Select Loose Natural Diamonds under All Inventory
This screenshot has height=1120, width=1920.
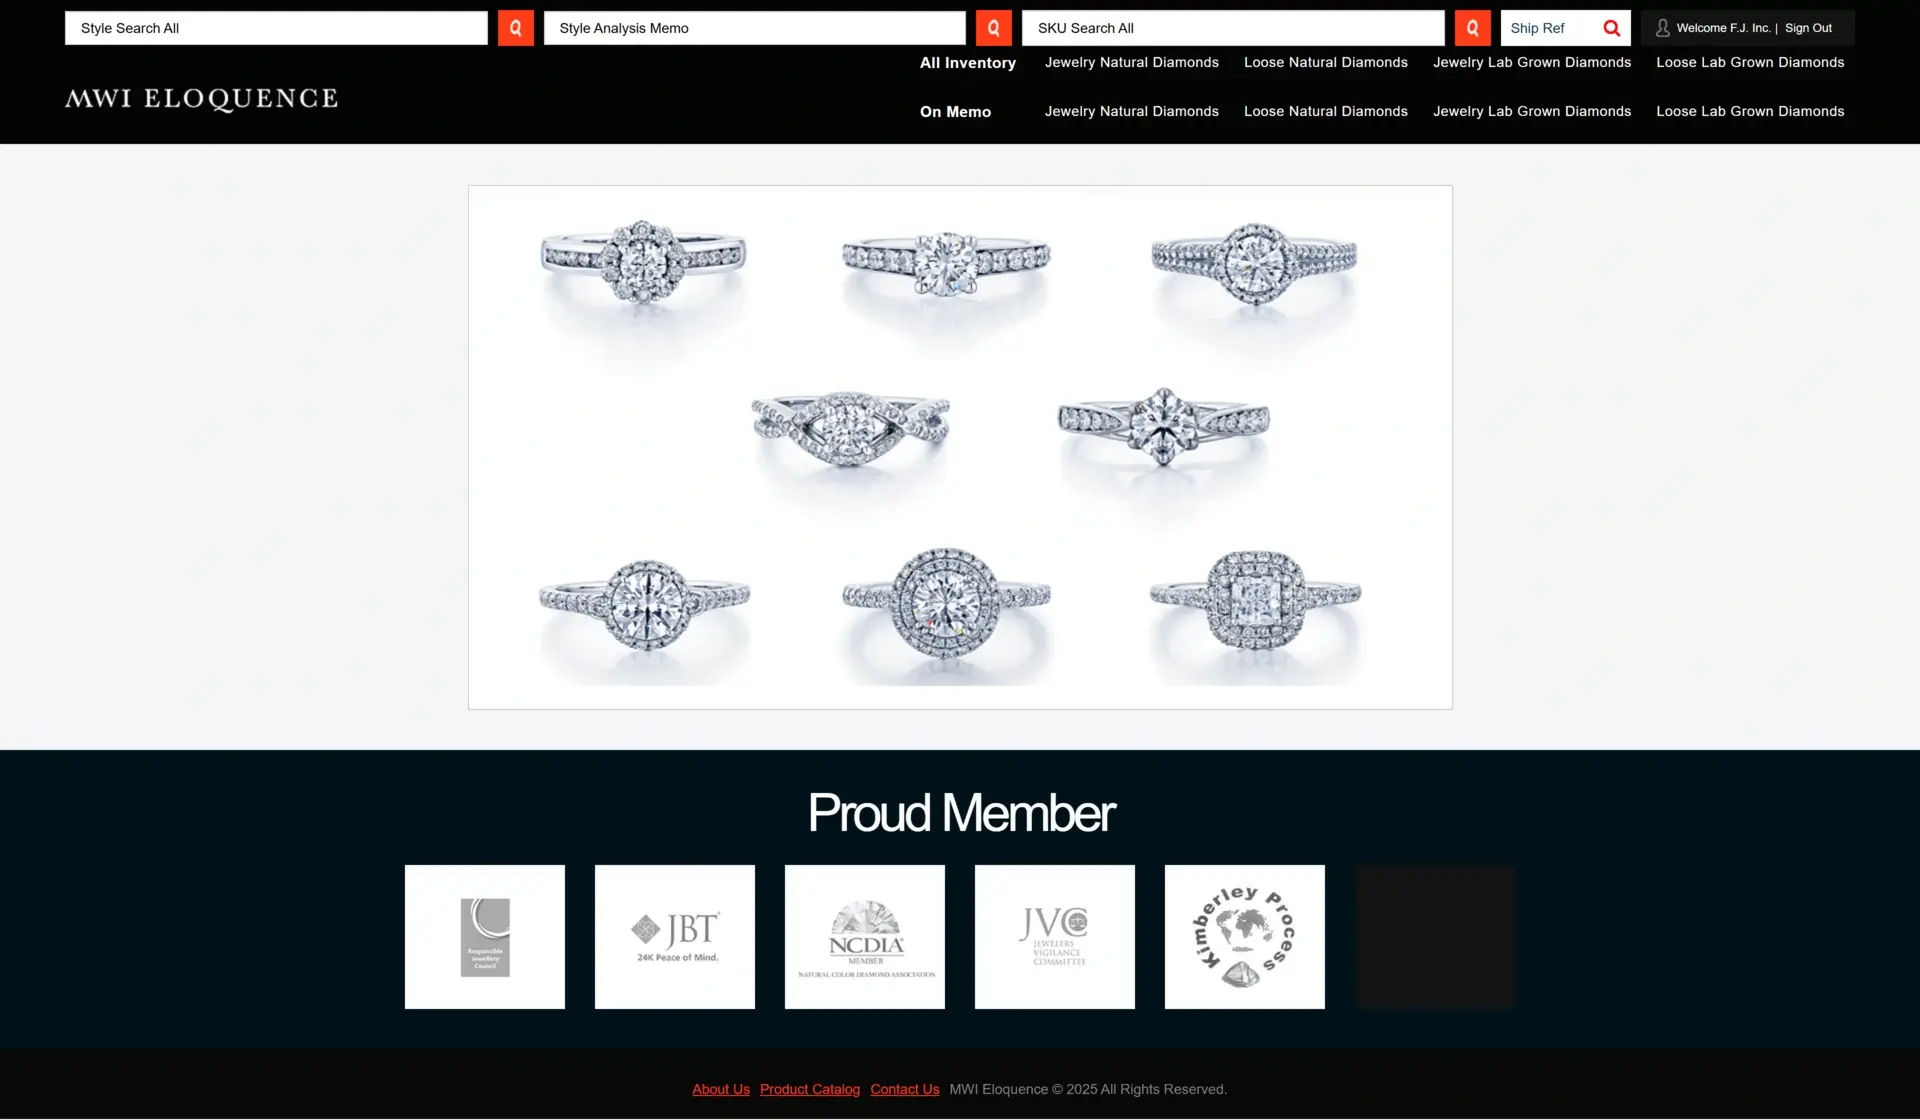pos(1325,62)
